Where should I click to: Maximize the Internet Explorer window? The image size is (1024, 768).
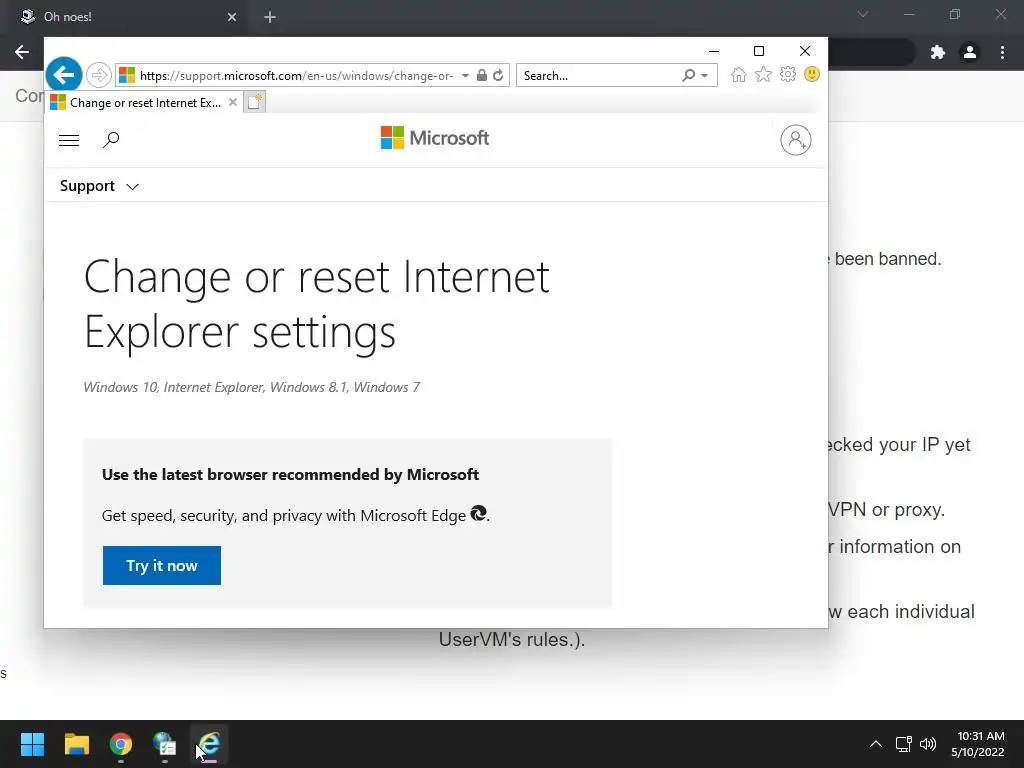(x=759, y=51)
